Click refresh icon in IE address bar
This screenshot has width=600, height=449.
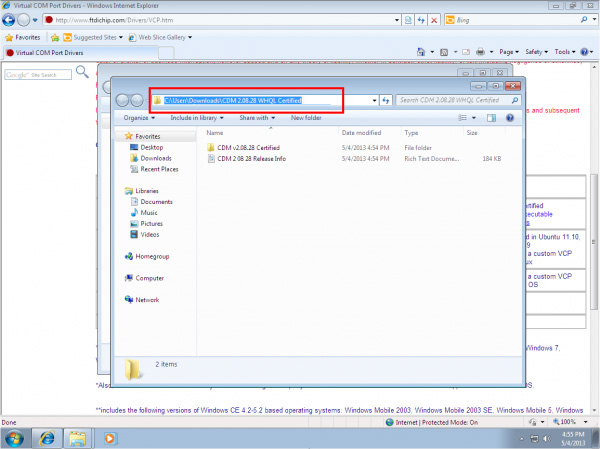(x=421, y=20)
